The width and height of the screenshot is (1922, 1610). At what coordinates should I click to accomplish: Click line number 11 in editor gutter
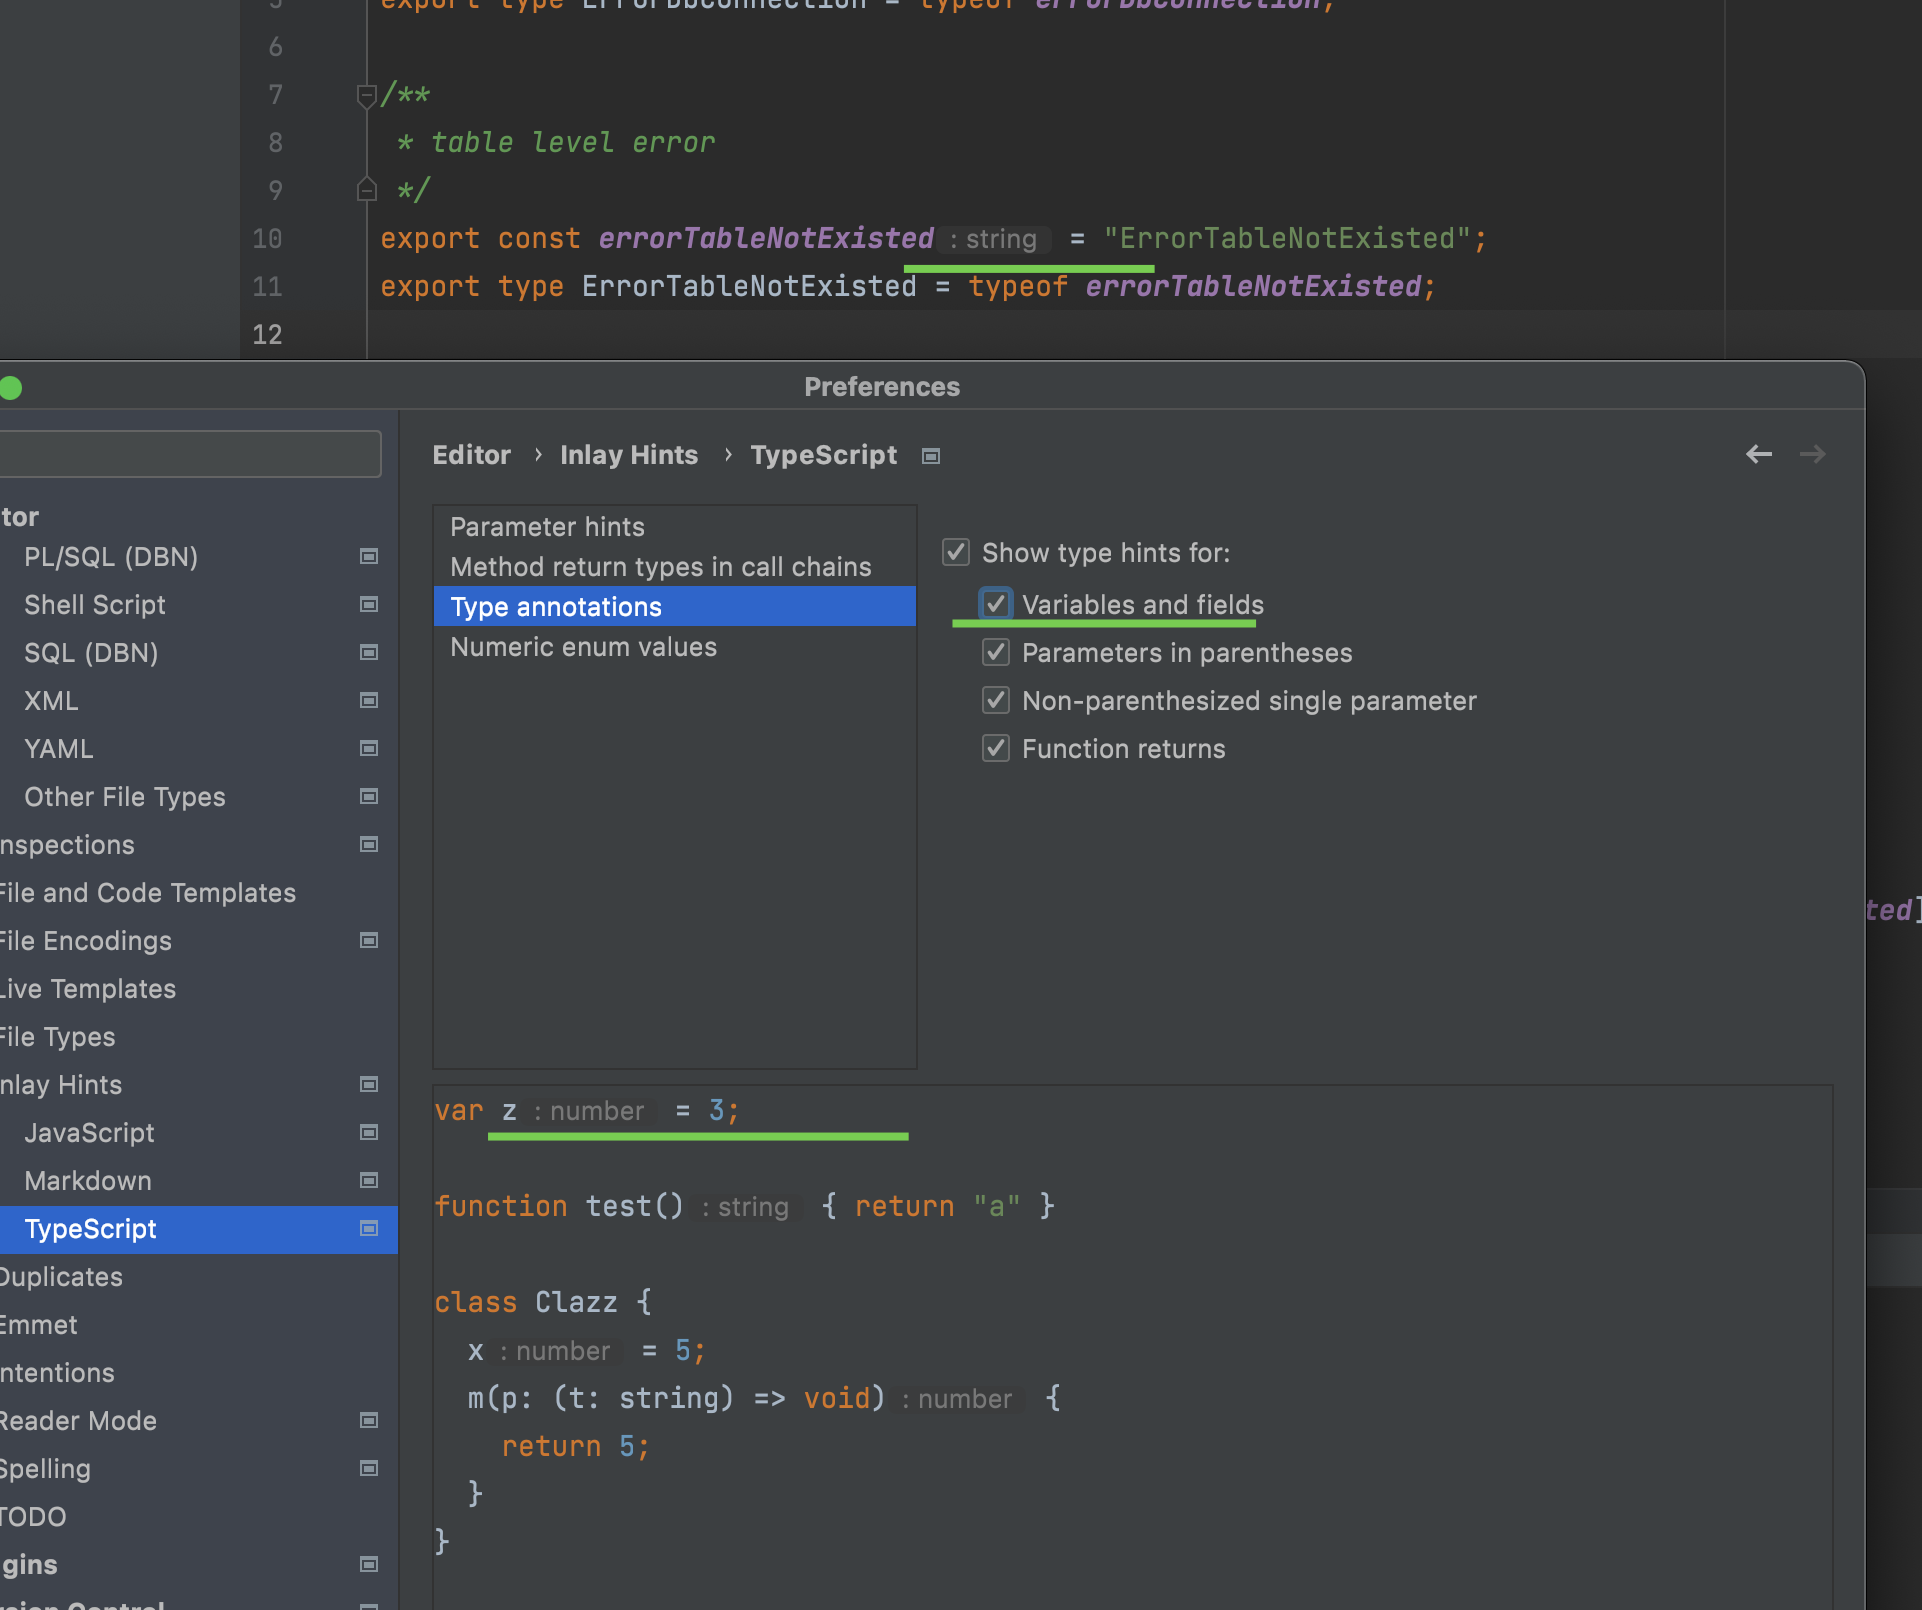tap(267, 287)
